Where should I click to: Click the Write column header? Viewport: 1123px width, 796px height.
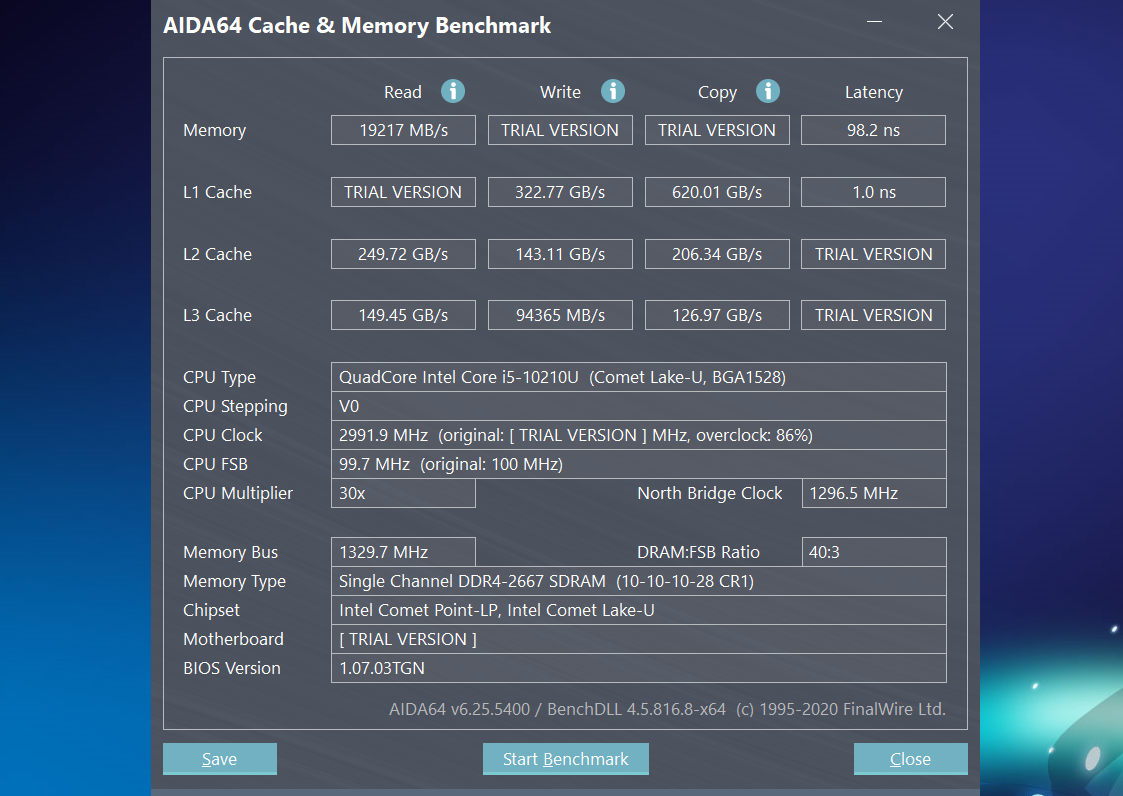click(x=560, y=92)
